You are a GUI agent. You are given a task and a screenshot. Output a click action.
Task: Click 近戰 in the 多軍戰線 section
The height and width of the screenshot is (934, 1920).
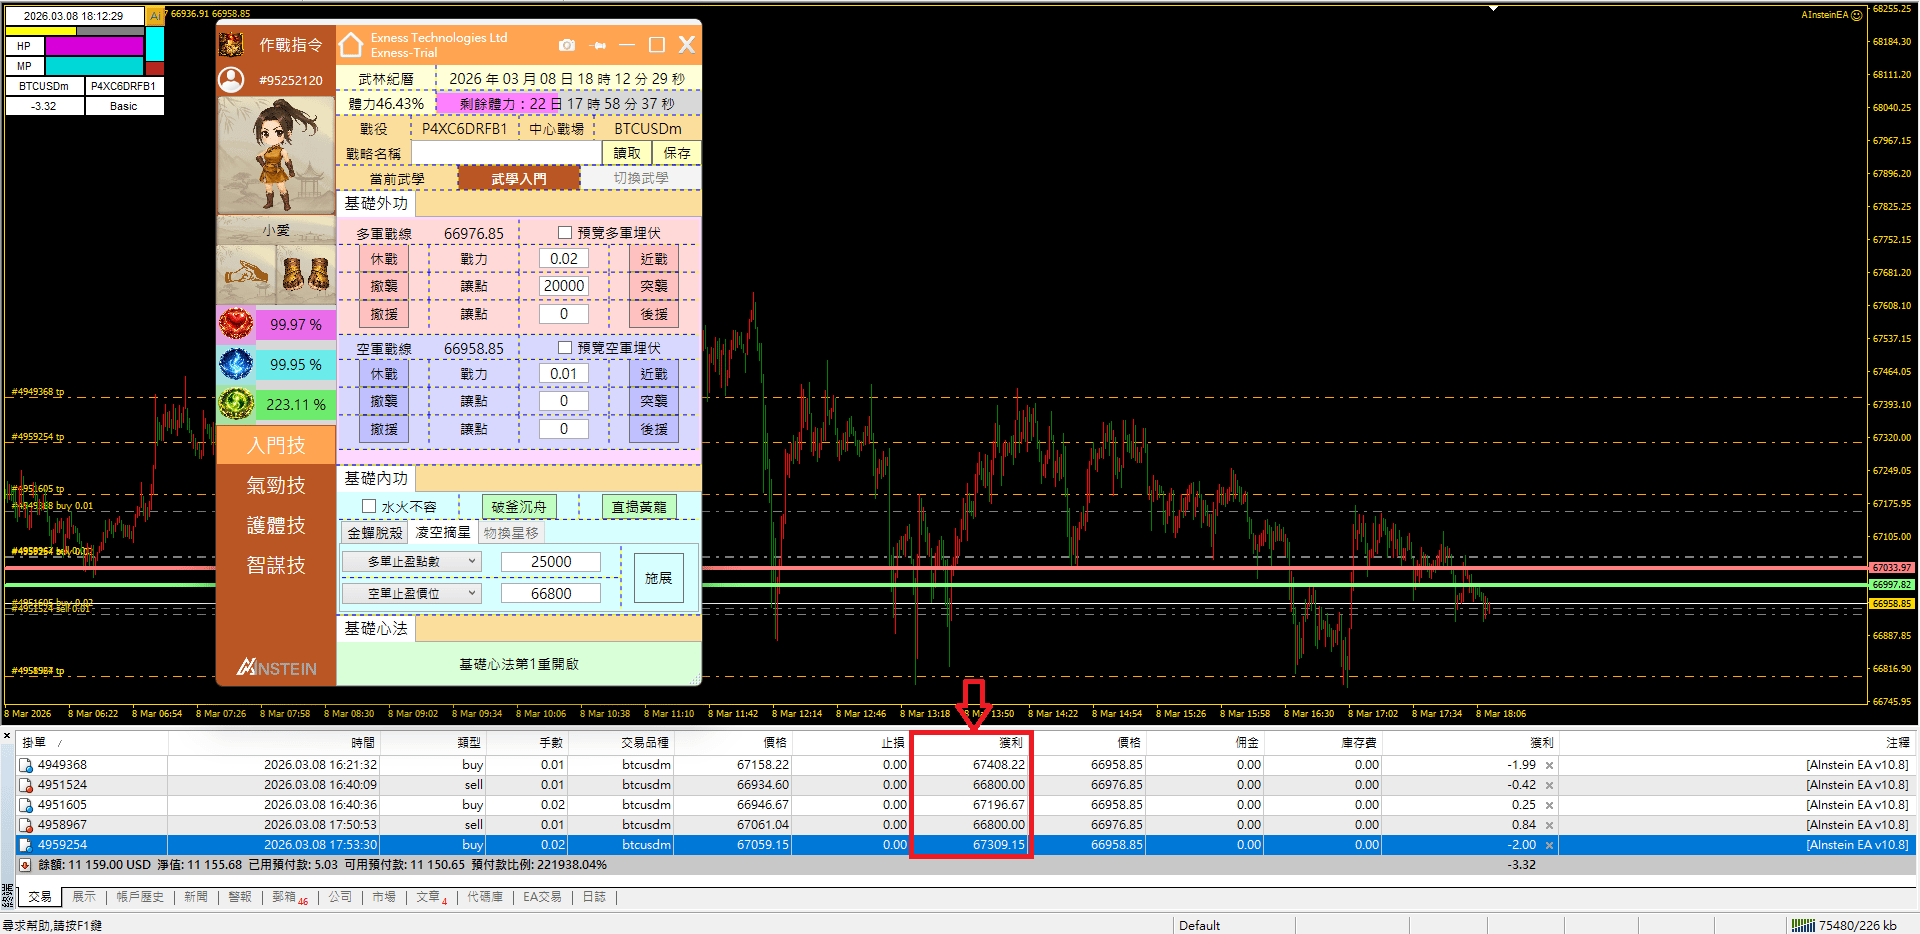654,259
